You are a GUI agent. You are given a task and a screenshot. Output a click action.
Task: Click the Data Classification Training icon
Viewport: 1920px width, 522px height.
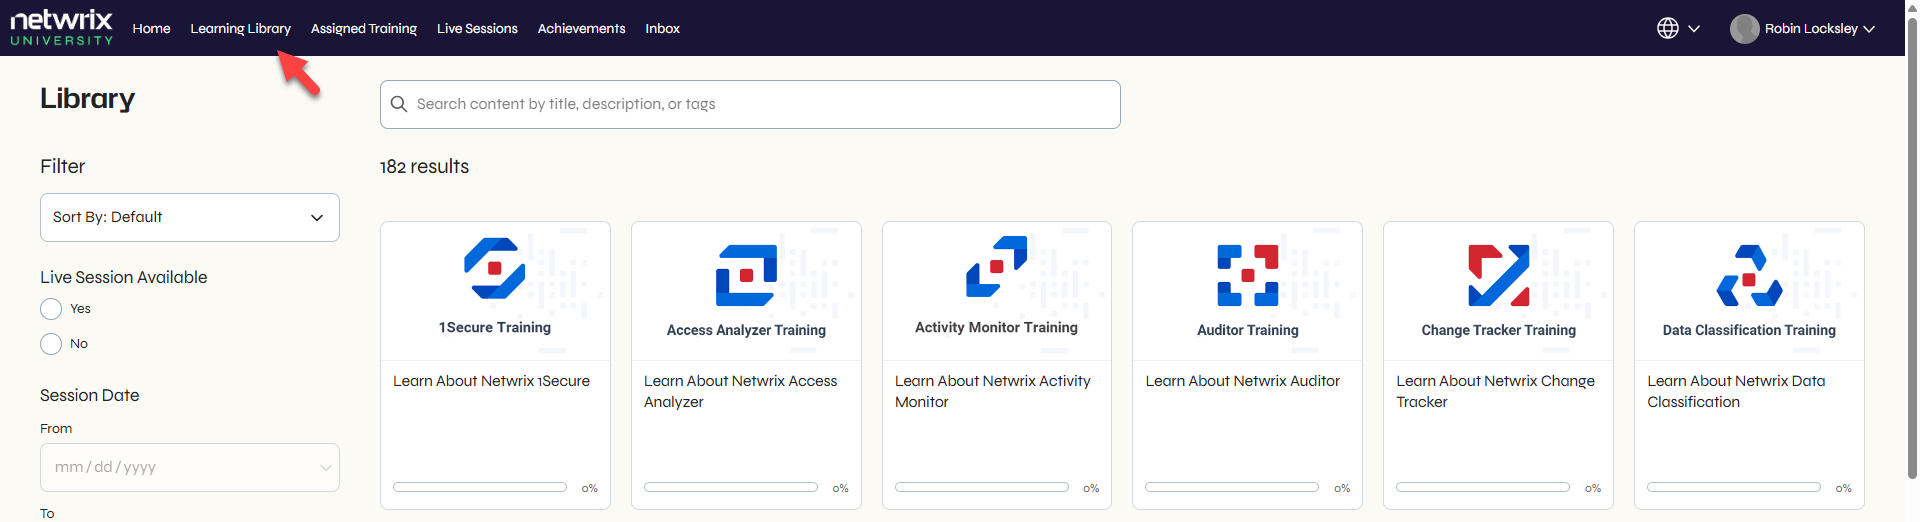click(x=1749, y=275)
